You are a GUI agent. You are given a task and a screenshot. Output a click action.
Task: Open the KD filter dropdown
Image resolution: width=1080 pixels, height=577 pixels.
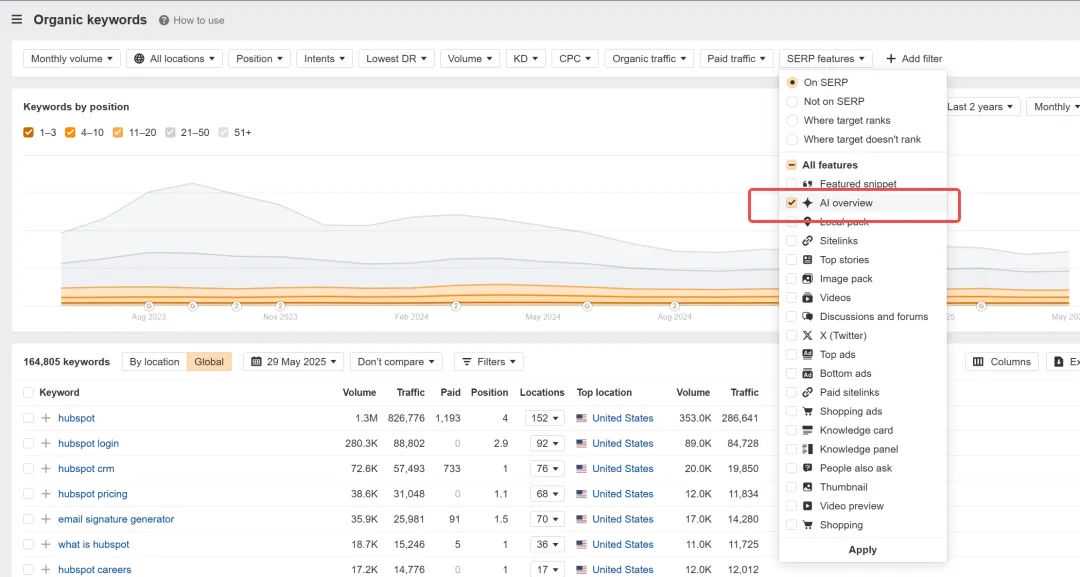point(526,59)
